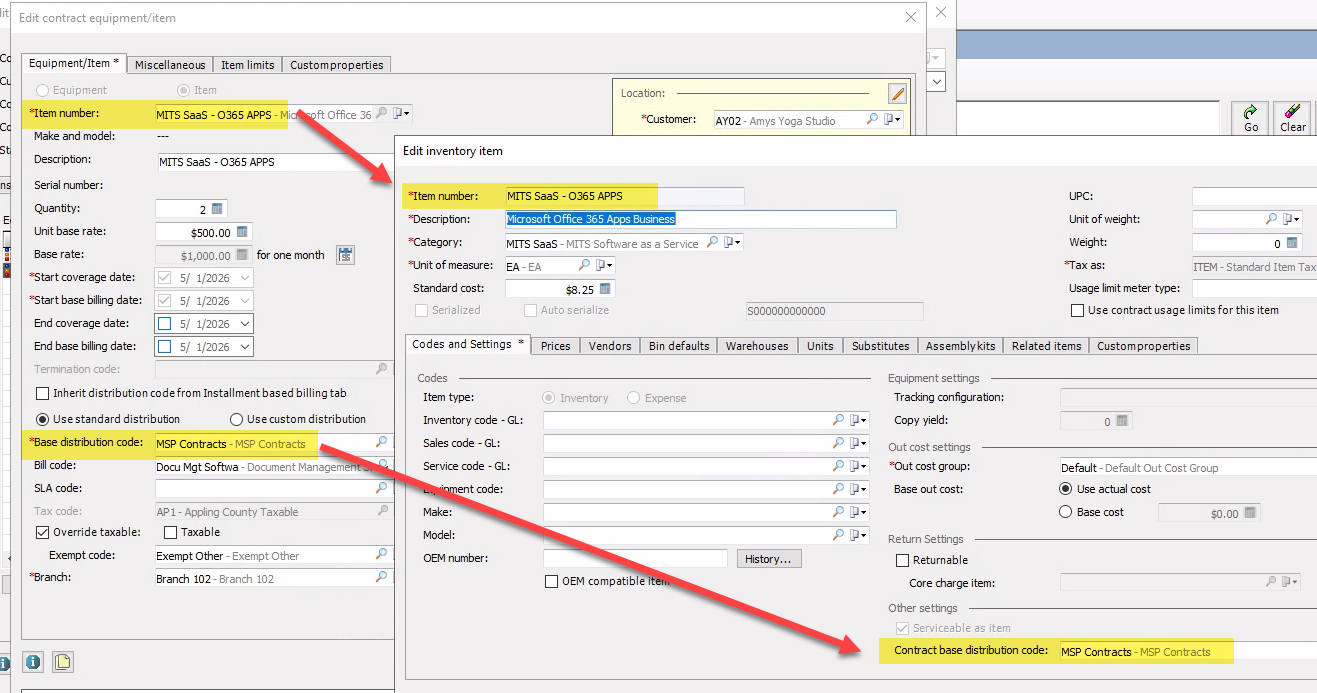The height and width of the screenshot is (693, 1317).
Task: Enable Use contract usage limits for this item
Action: coord(1077,310)
